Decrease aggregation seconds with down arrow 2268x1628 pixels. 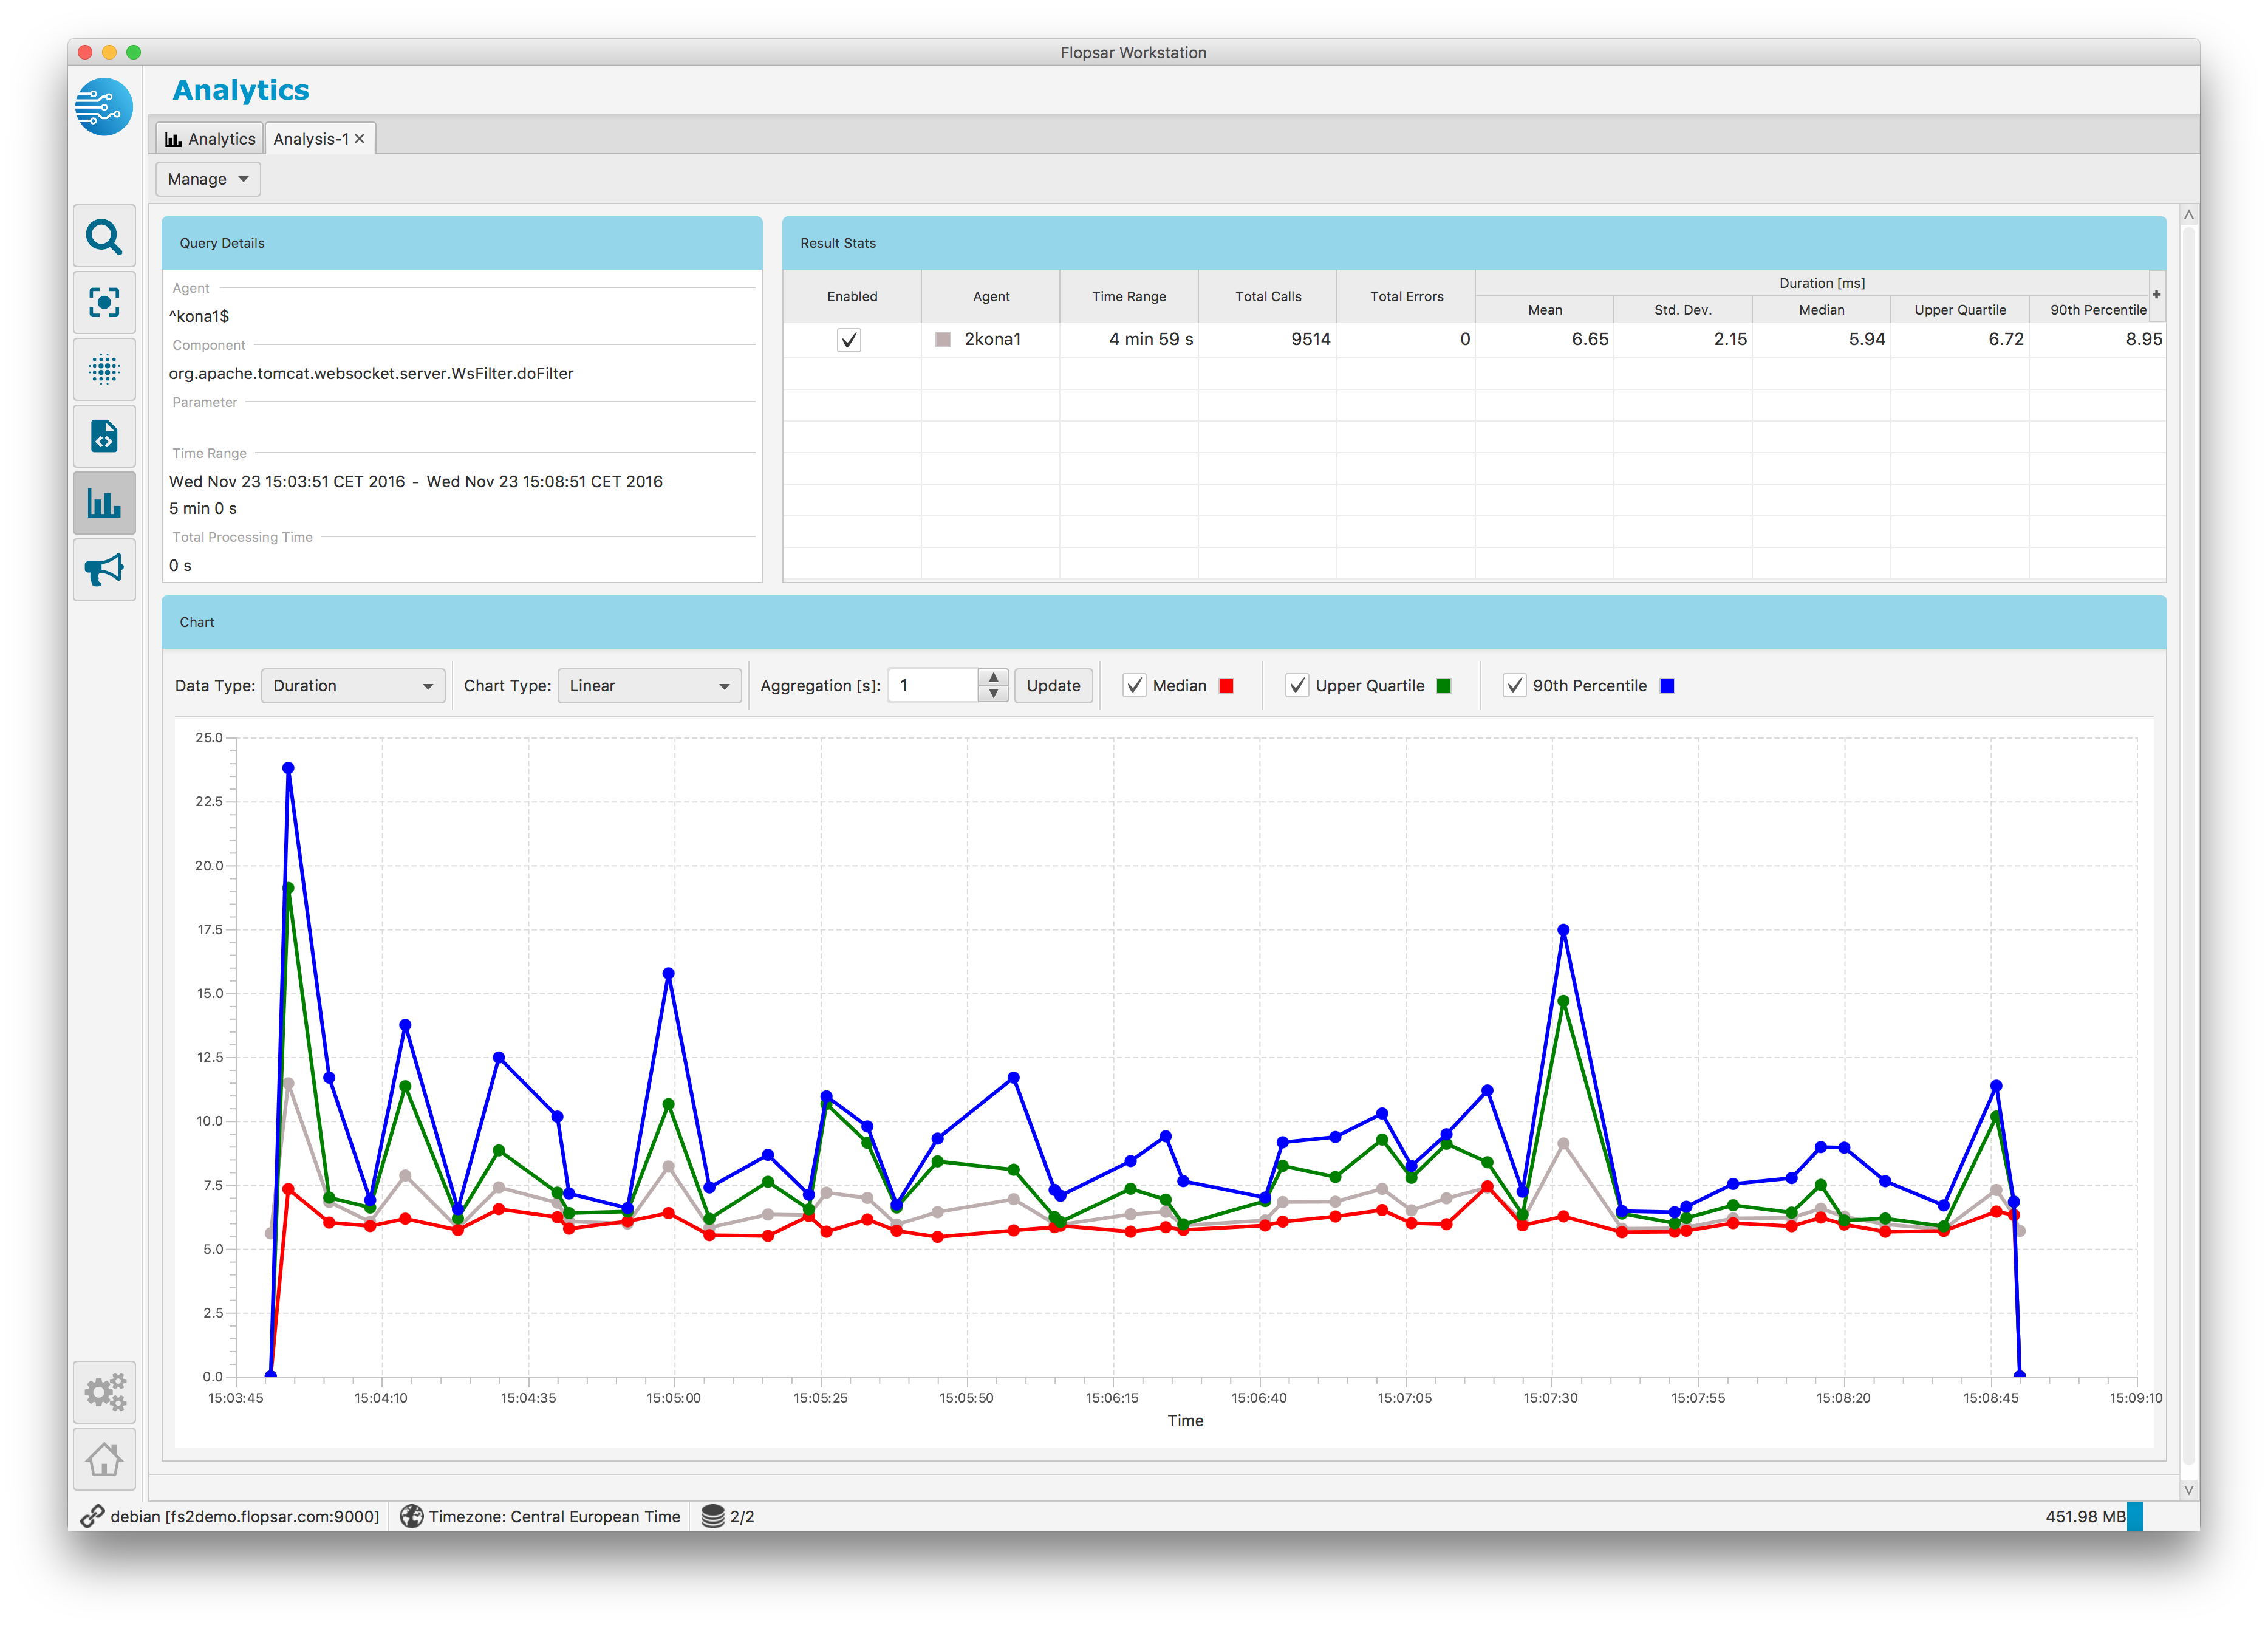[x=993, y=694]
